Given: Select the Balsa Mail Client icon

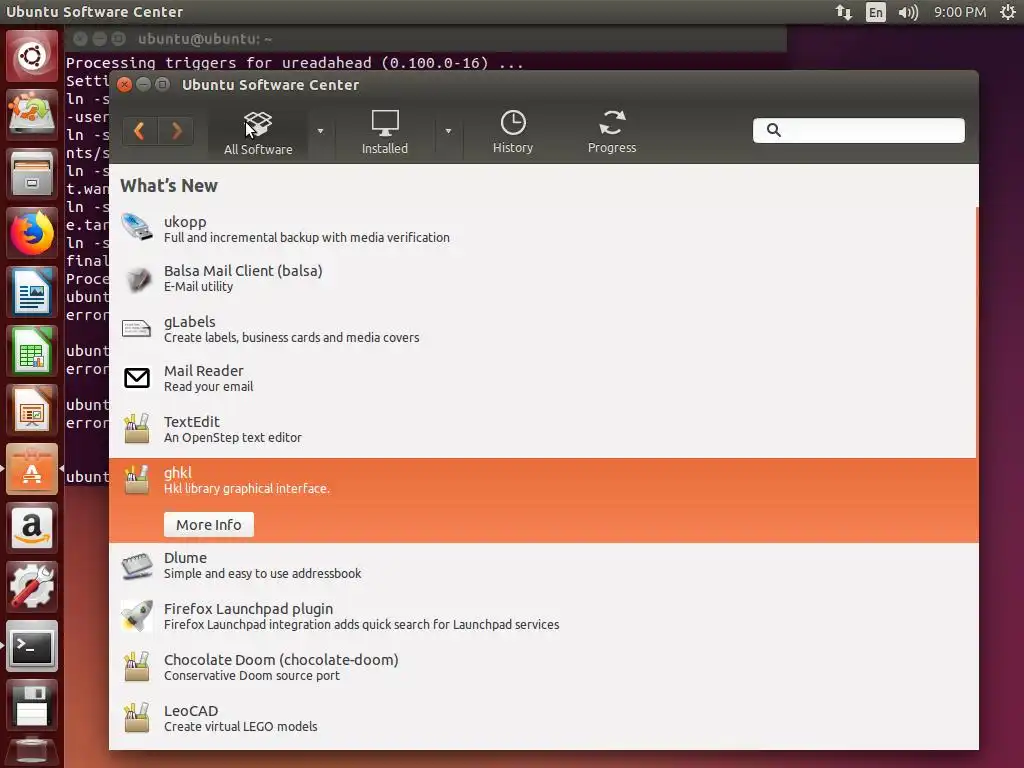Looking at the screenshot, I should [136, 278].
